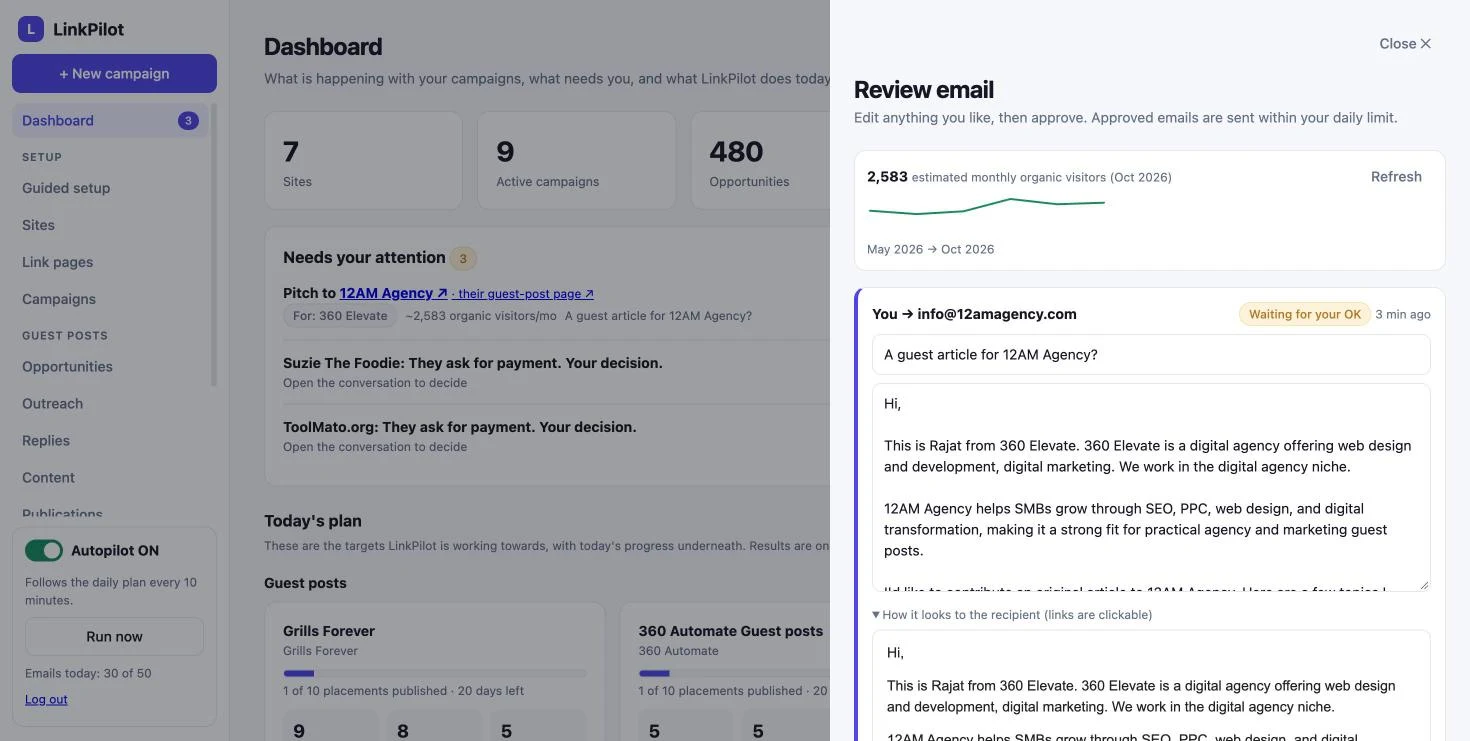The image size is (1470, 741).
Task: Click the 7 Sites stat card
Action: point(363,161)
